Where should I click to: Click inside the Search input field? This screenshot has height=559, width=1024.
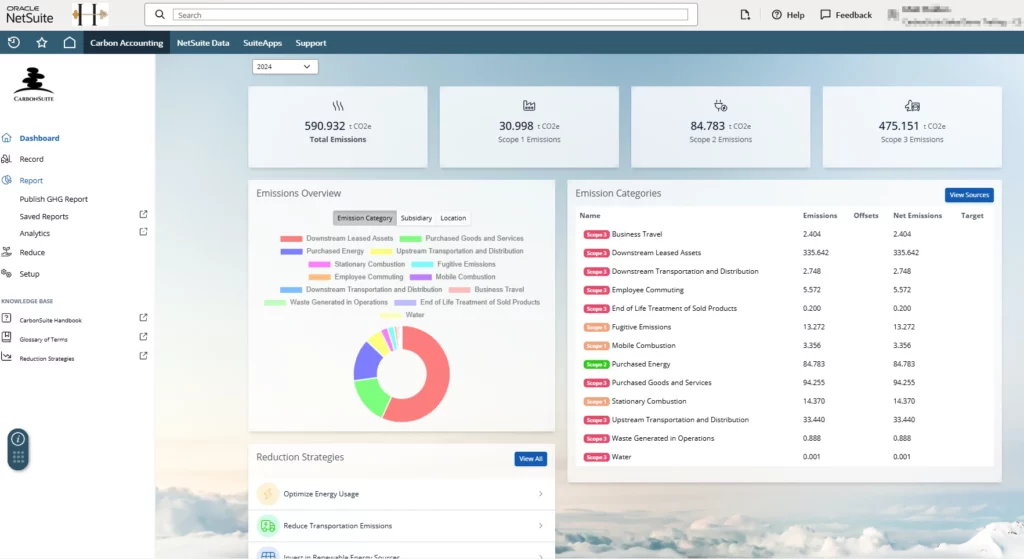(x=430, y=14)
